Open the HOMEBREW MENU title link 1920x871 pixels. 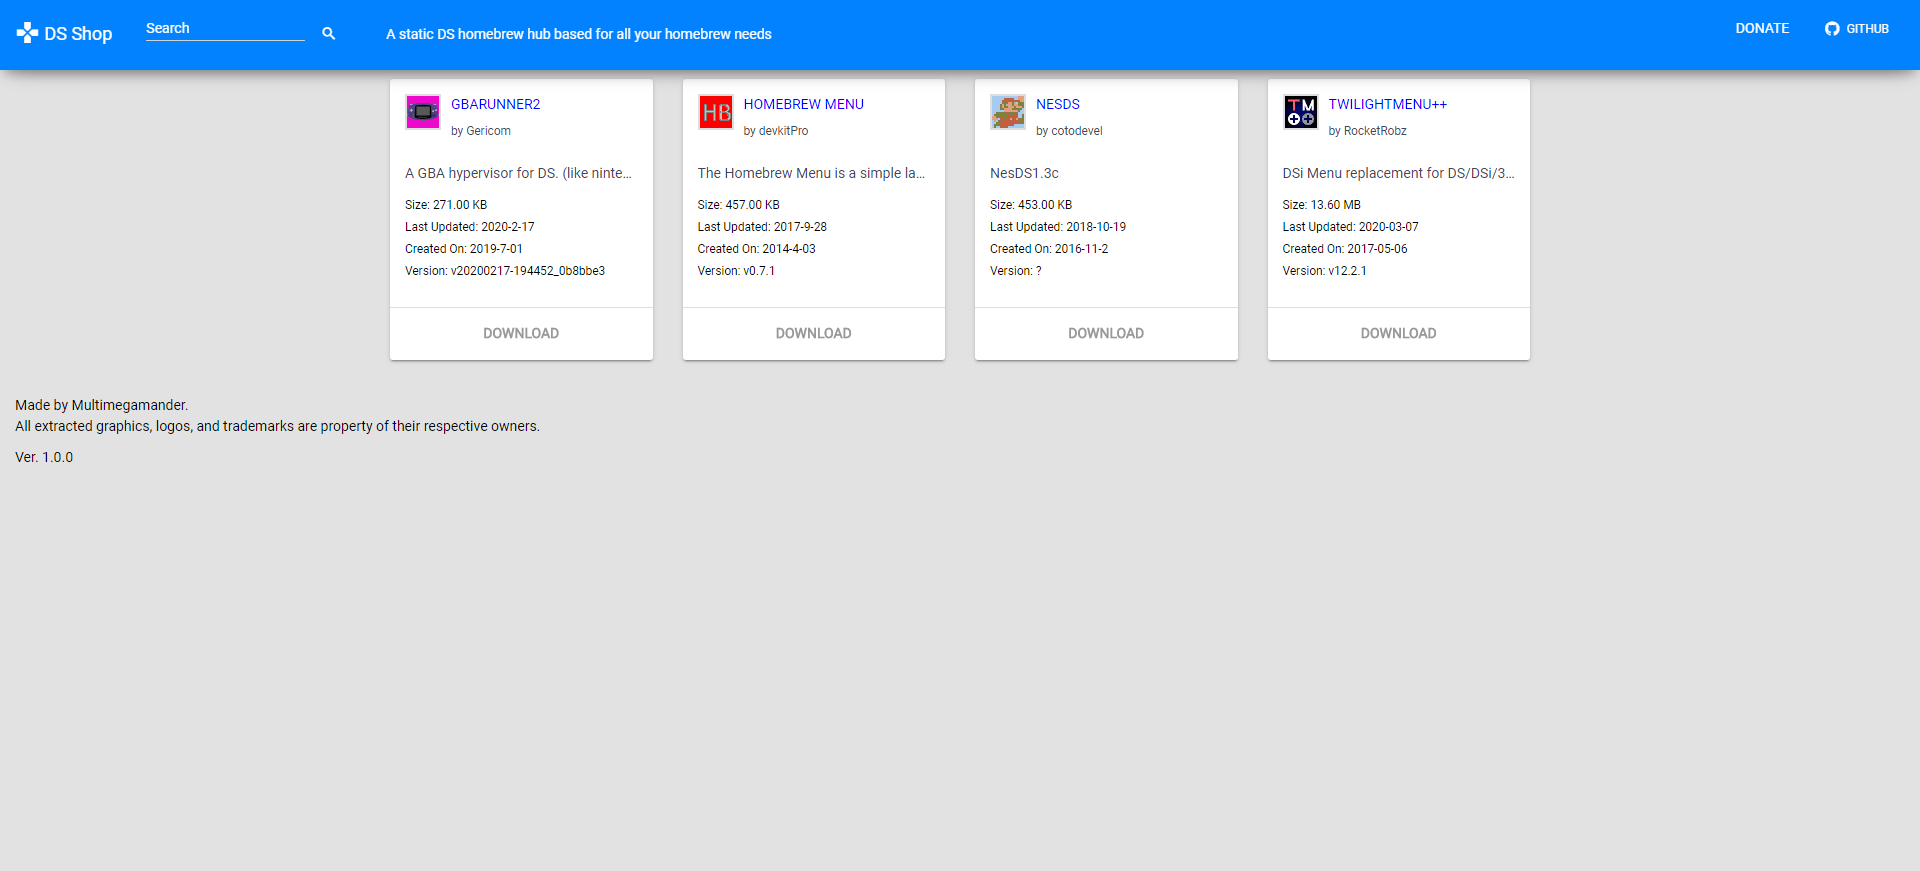pyautogui.click(x=804, y=104)
